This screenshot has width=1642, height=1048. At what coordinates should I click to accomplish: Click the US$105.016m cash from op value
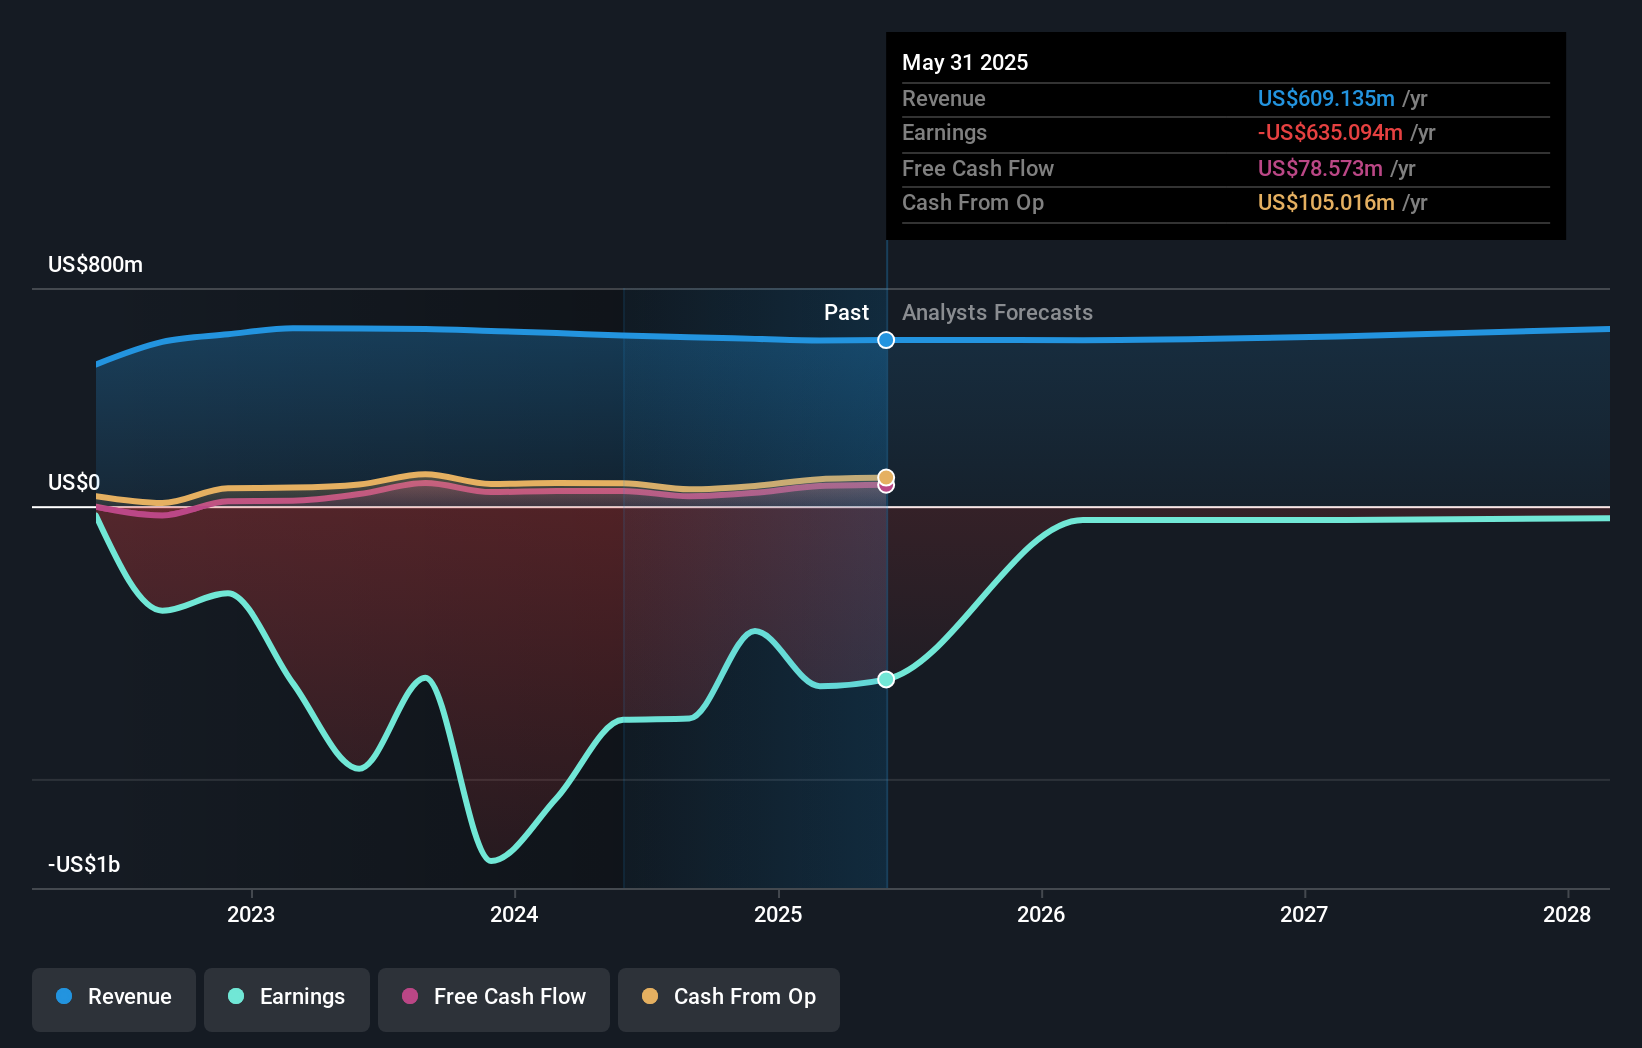[1326, 203]
